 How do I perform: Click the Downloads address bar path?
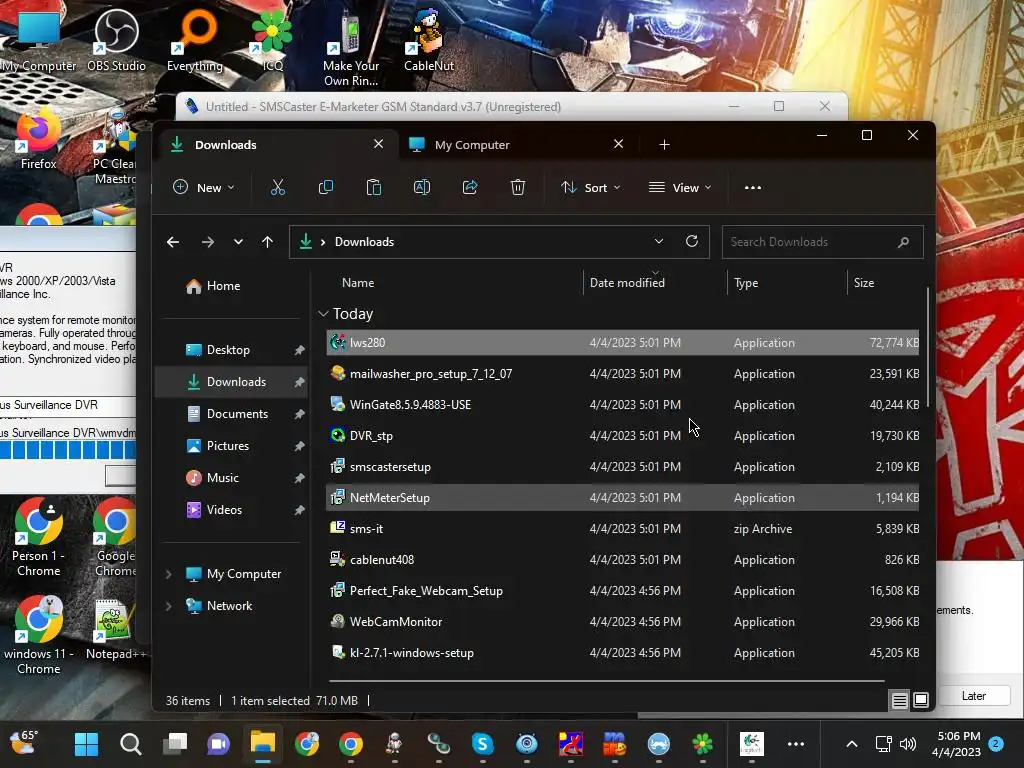(x=364, y=242)
